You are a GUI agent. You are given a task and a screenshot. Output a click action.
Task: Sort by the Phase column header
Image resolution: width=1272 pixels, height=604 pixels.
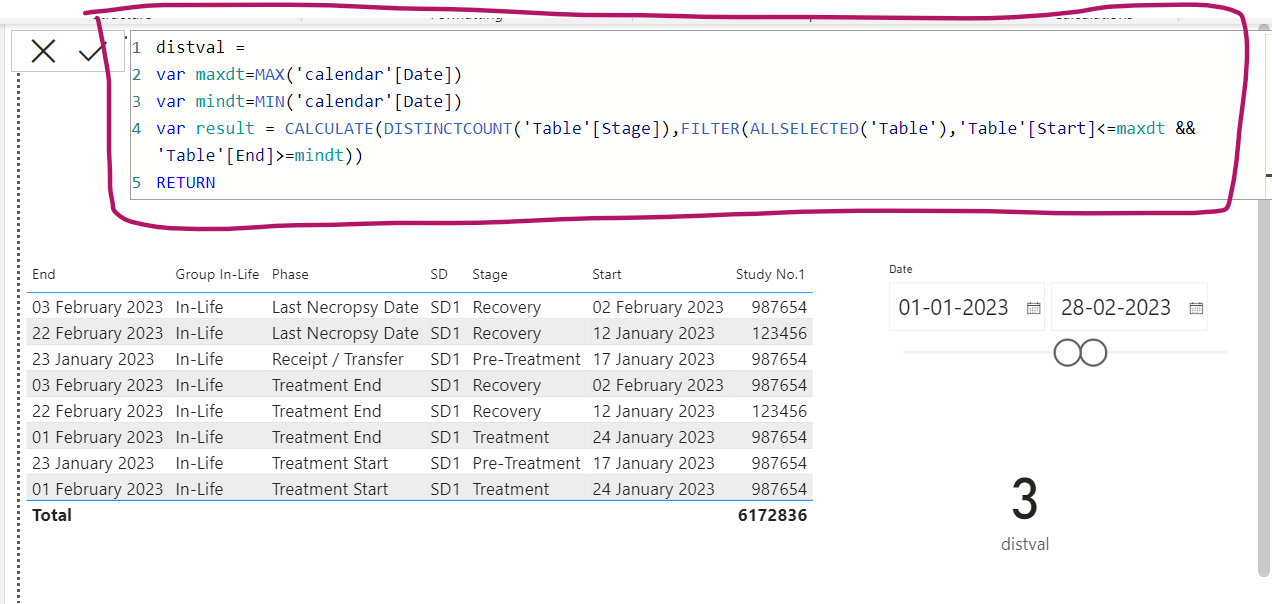click(x=290, y=274)
